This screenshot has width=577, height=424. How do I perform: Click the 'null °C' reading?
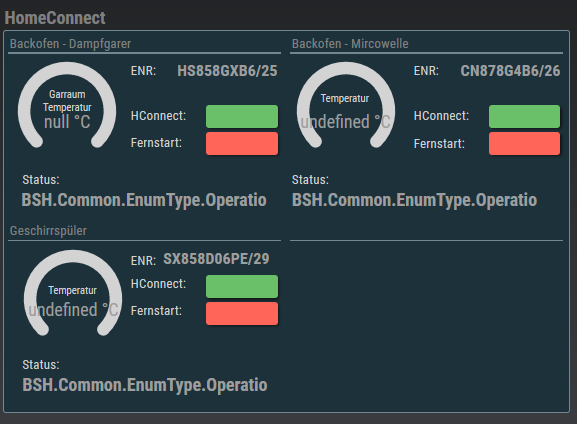point(67,122)
